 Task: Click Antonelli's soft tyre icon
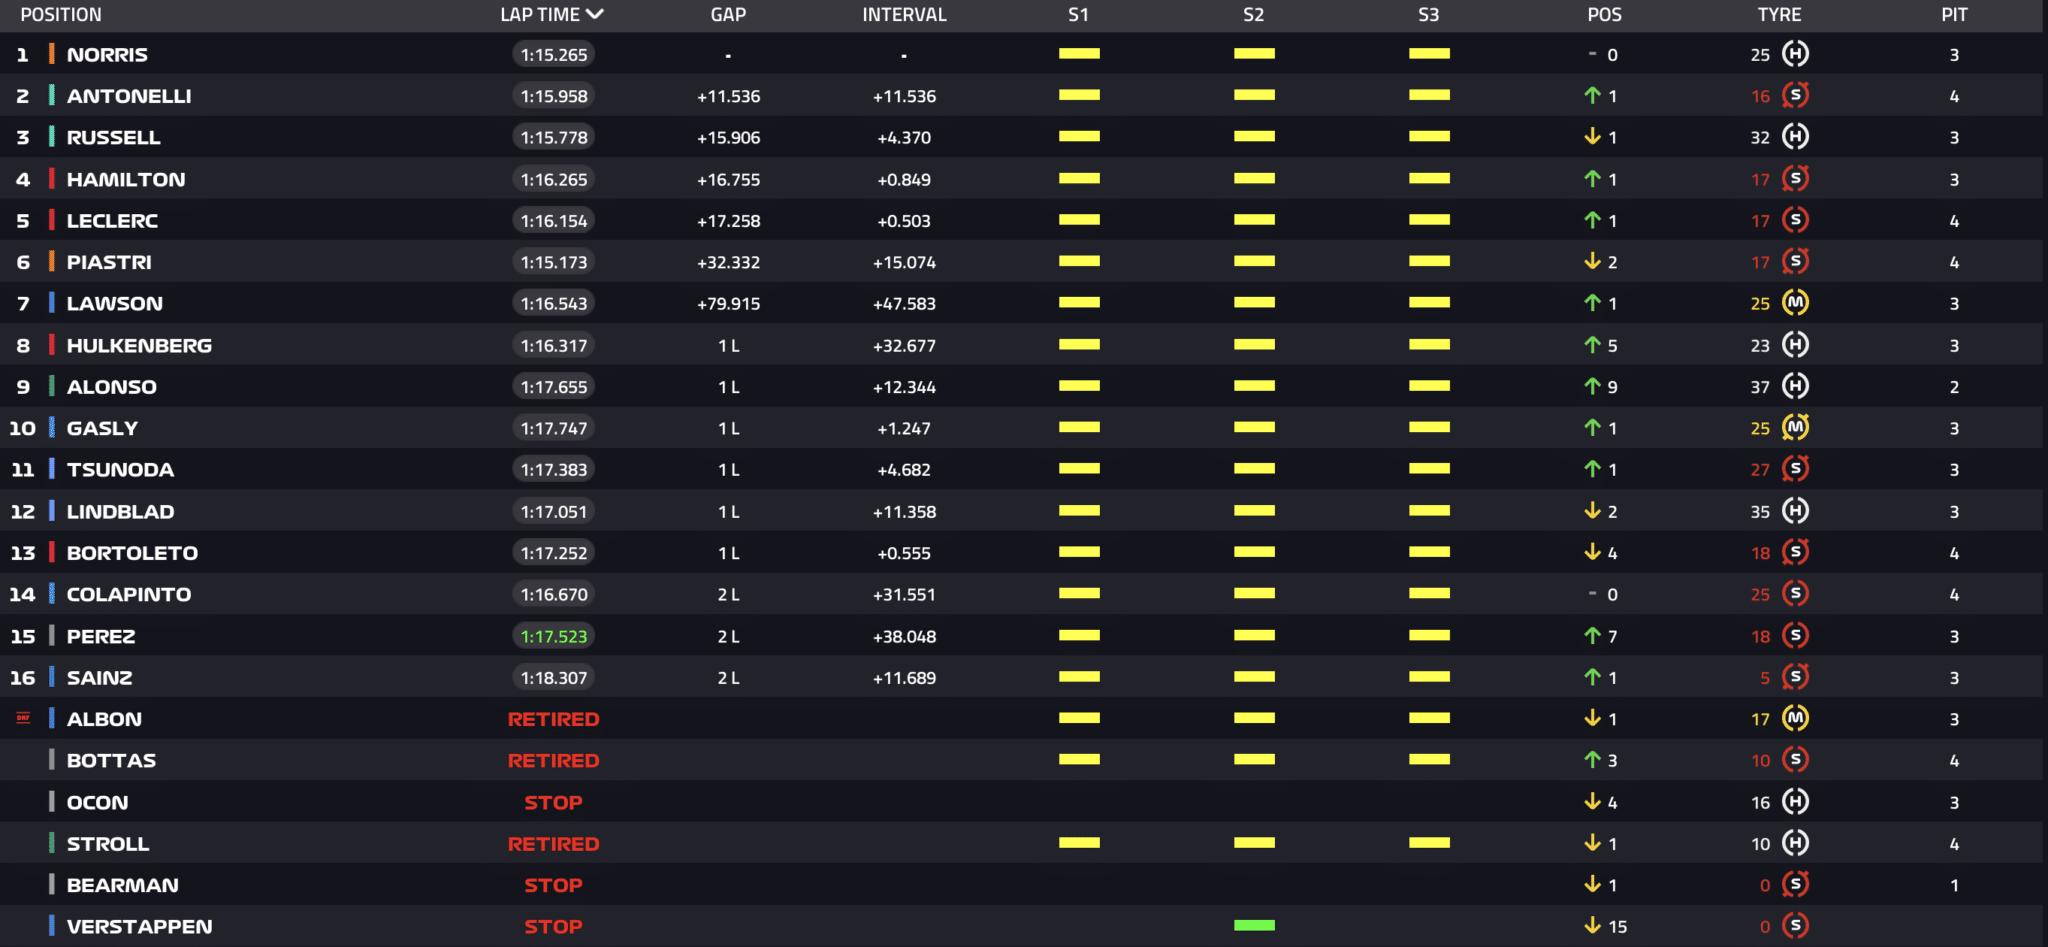click(1795, 95)
